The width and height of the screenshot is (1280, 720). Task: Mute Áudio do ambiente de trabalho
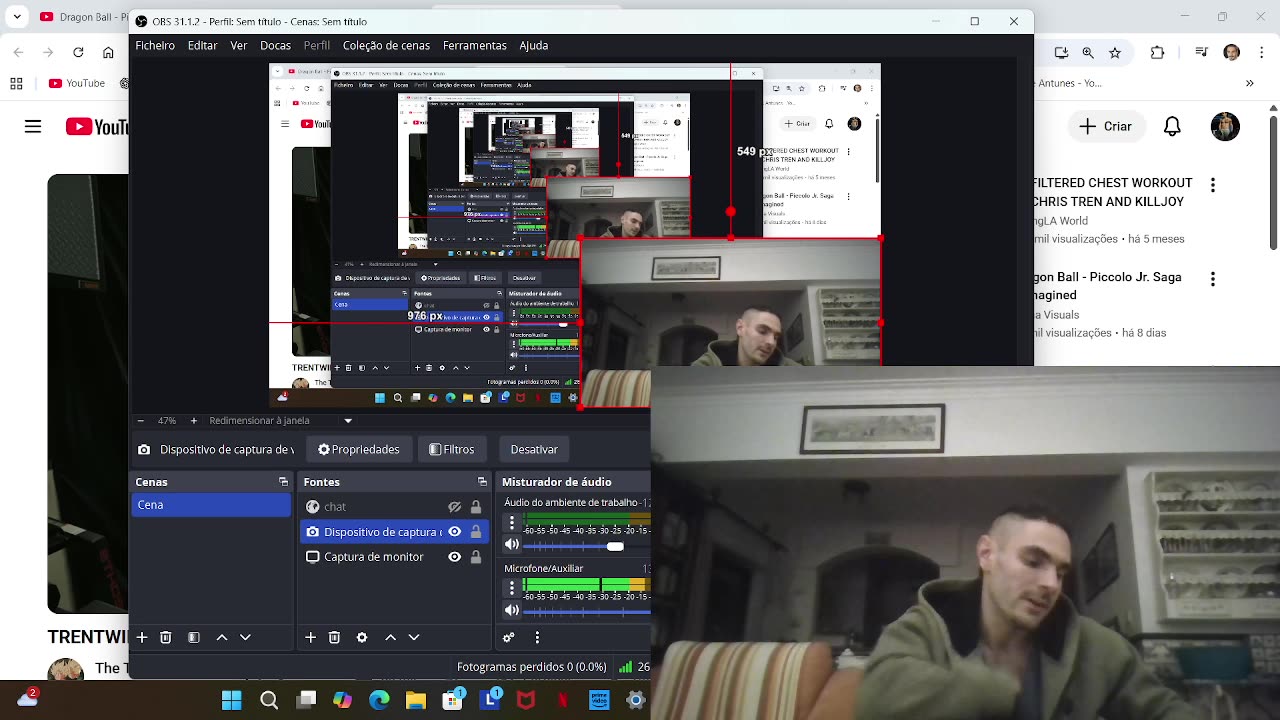(512, 545)
